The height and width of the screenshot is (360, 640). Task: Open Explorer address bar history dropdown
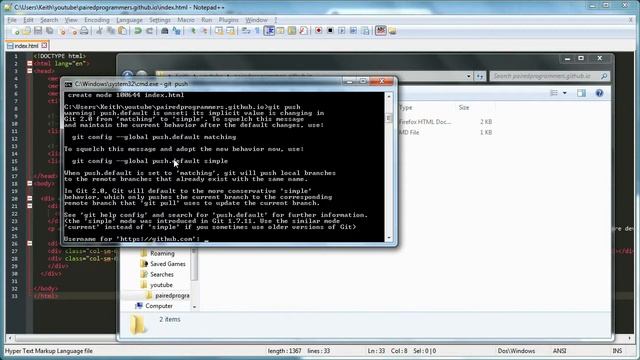[468, 76]
